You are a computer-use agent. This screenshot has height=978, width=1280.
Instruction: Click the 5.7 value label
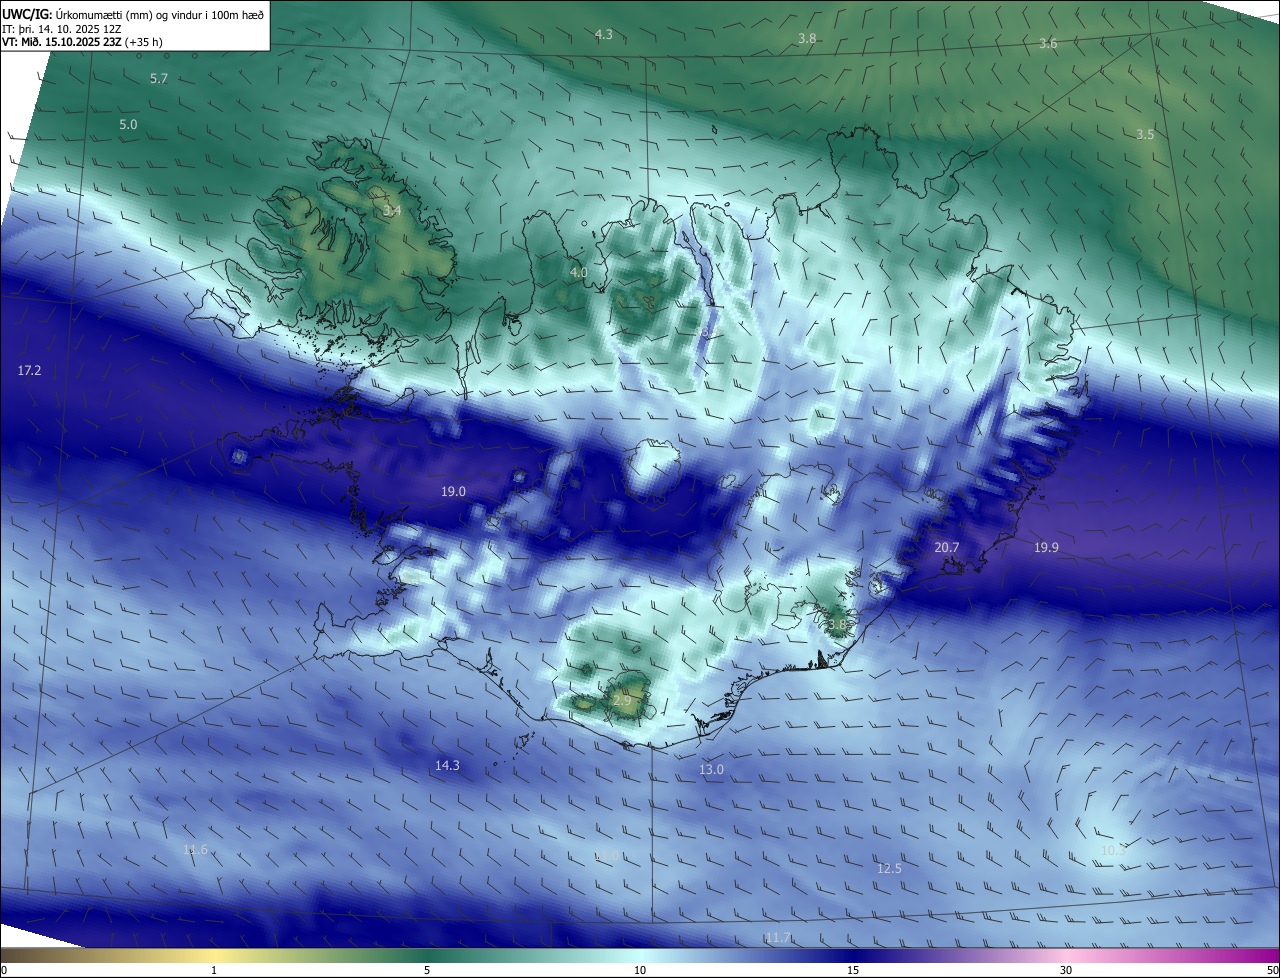click(159, 79)
